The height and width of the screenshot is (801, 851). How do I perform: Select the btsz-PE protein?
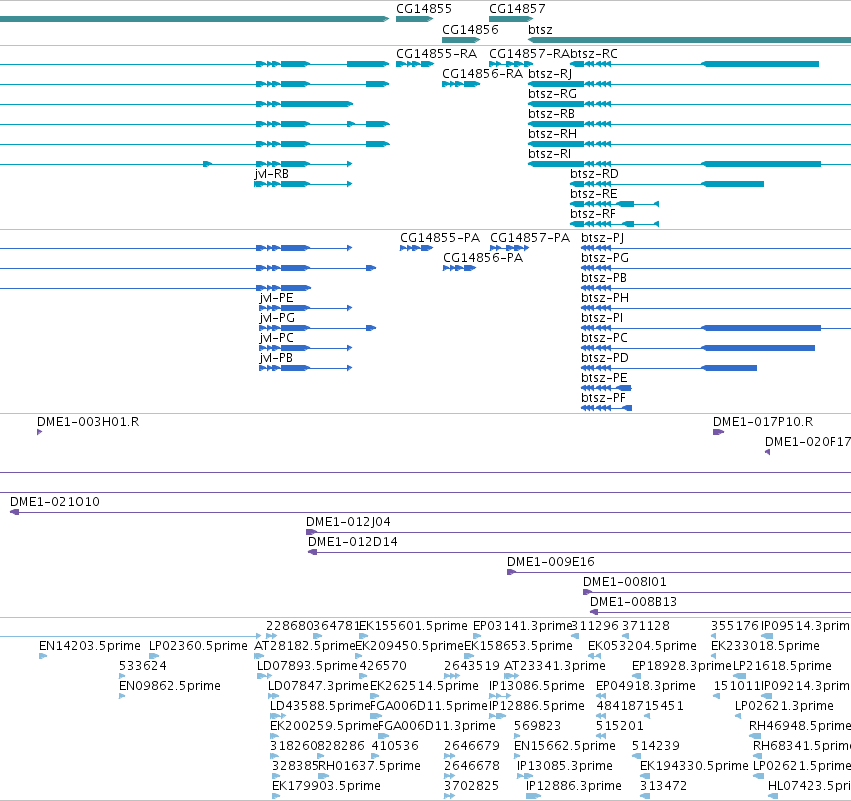coord(606,388)
